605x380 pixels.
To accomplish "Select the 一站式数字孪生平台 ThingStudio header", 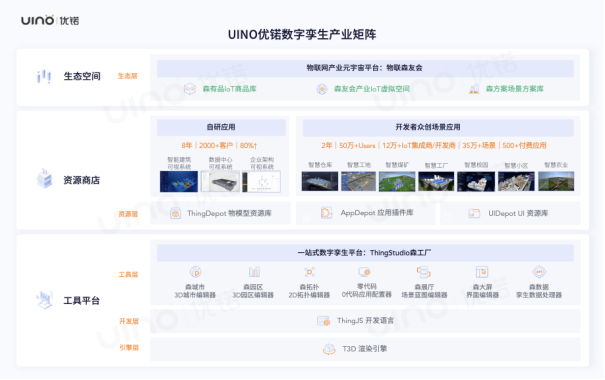I will pyautogui.click(x=365, y=253).
